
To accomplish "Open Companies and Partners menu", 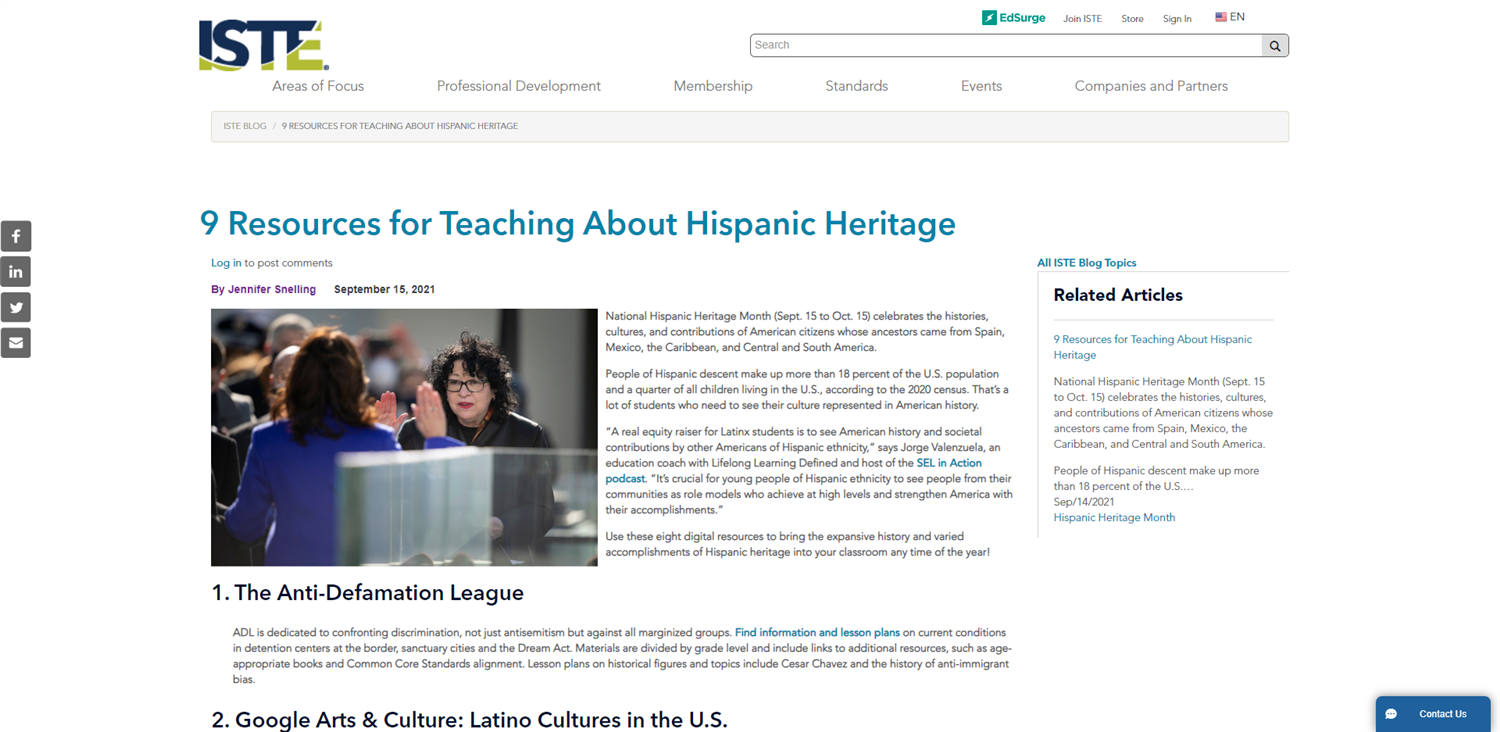I will pyautogui.click(x=1150, y=86).
